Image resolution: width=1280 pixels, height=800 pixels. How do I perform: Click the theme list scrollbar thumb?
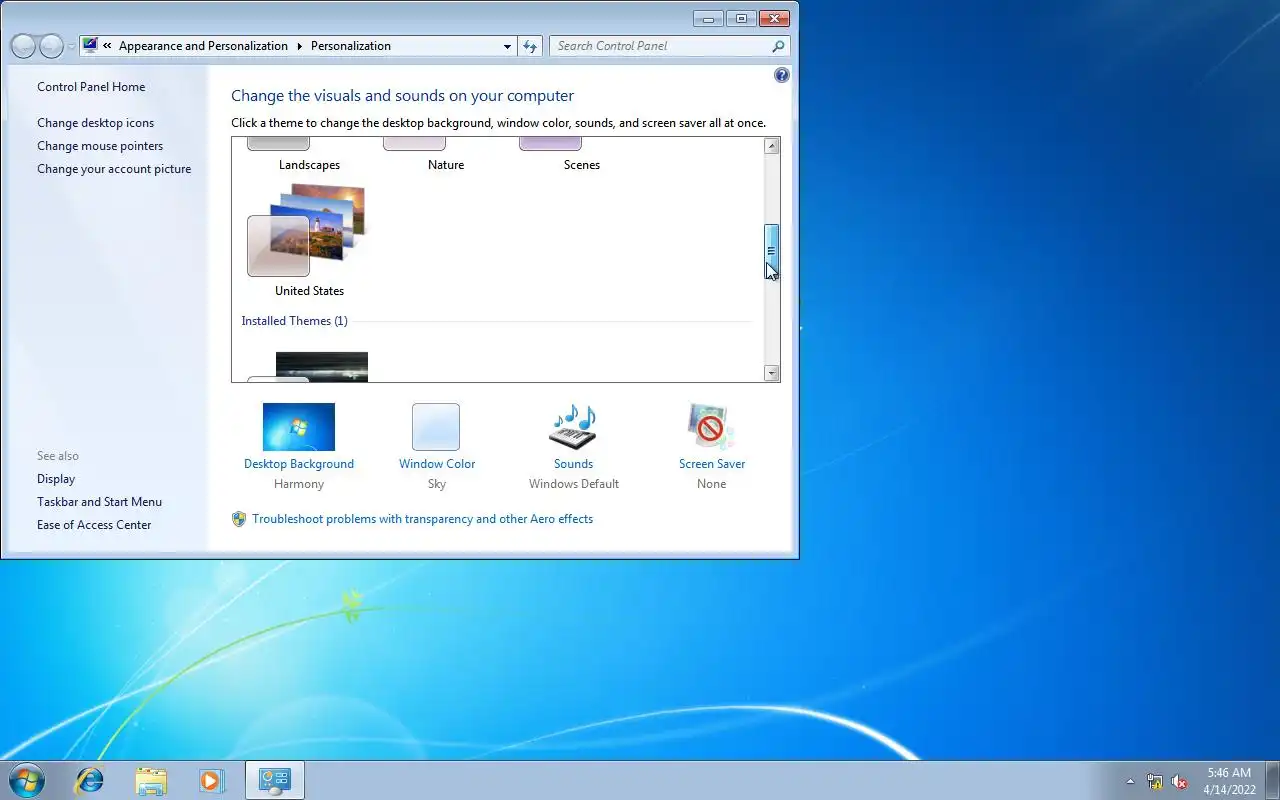(x=771, y=251)
